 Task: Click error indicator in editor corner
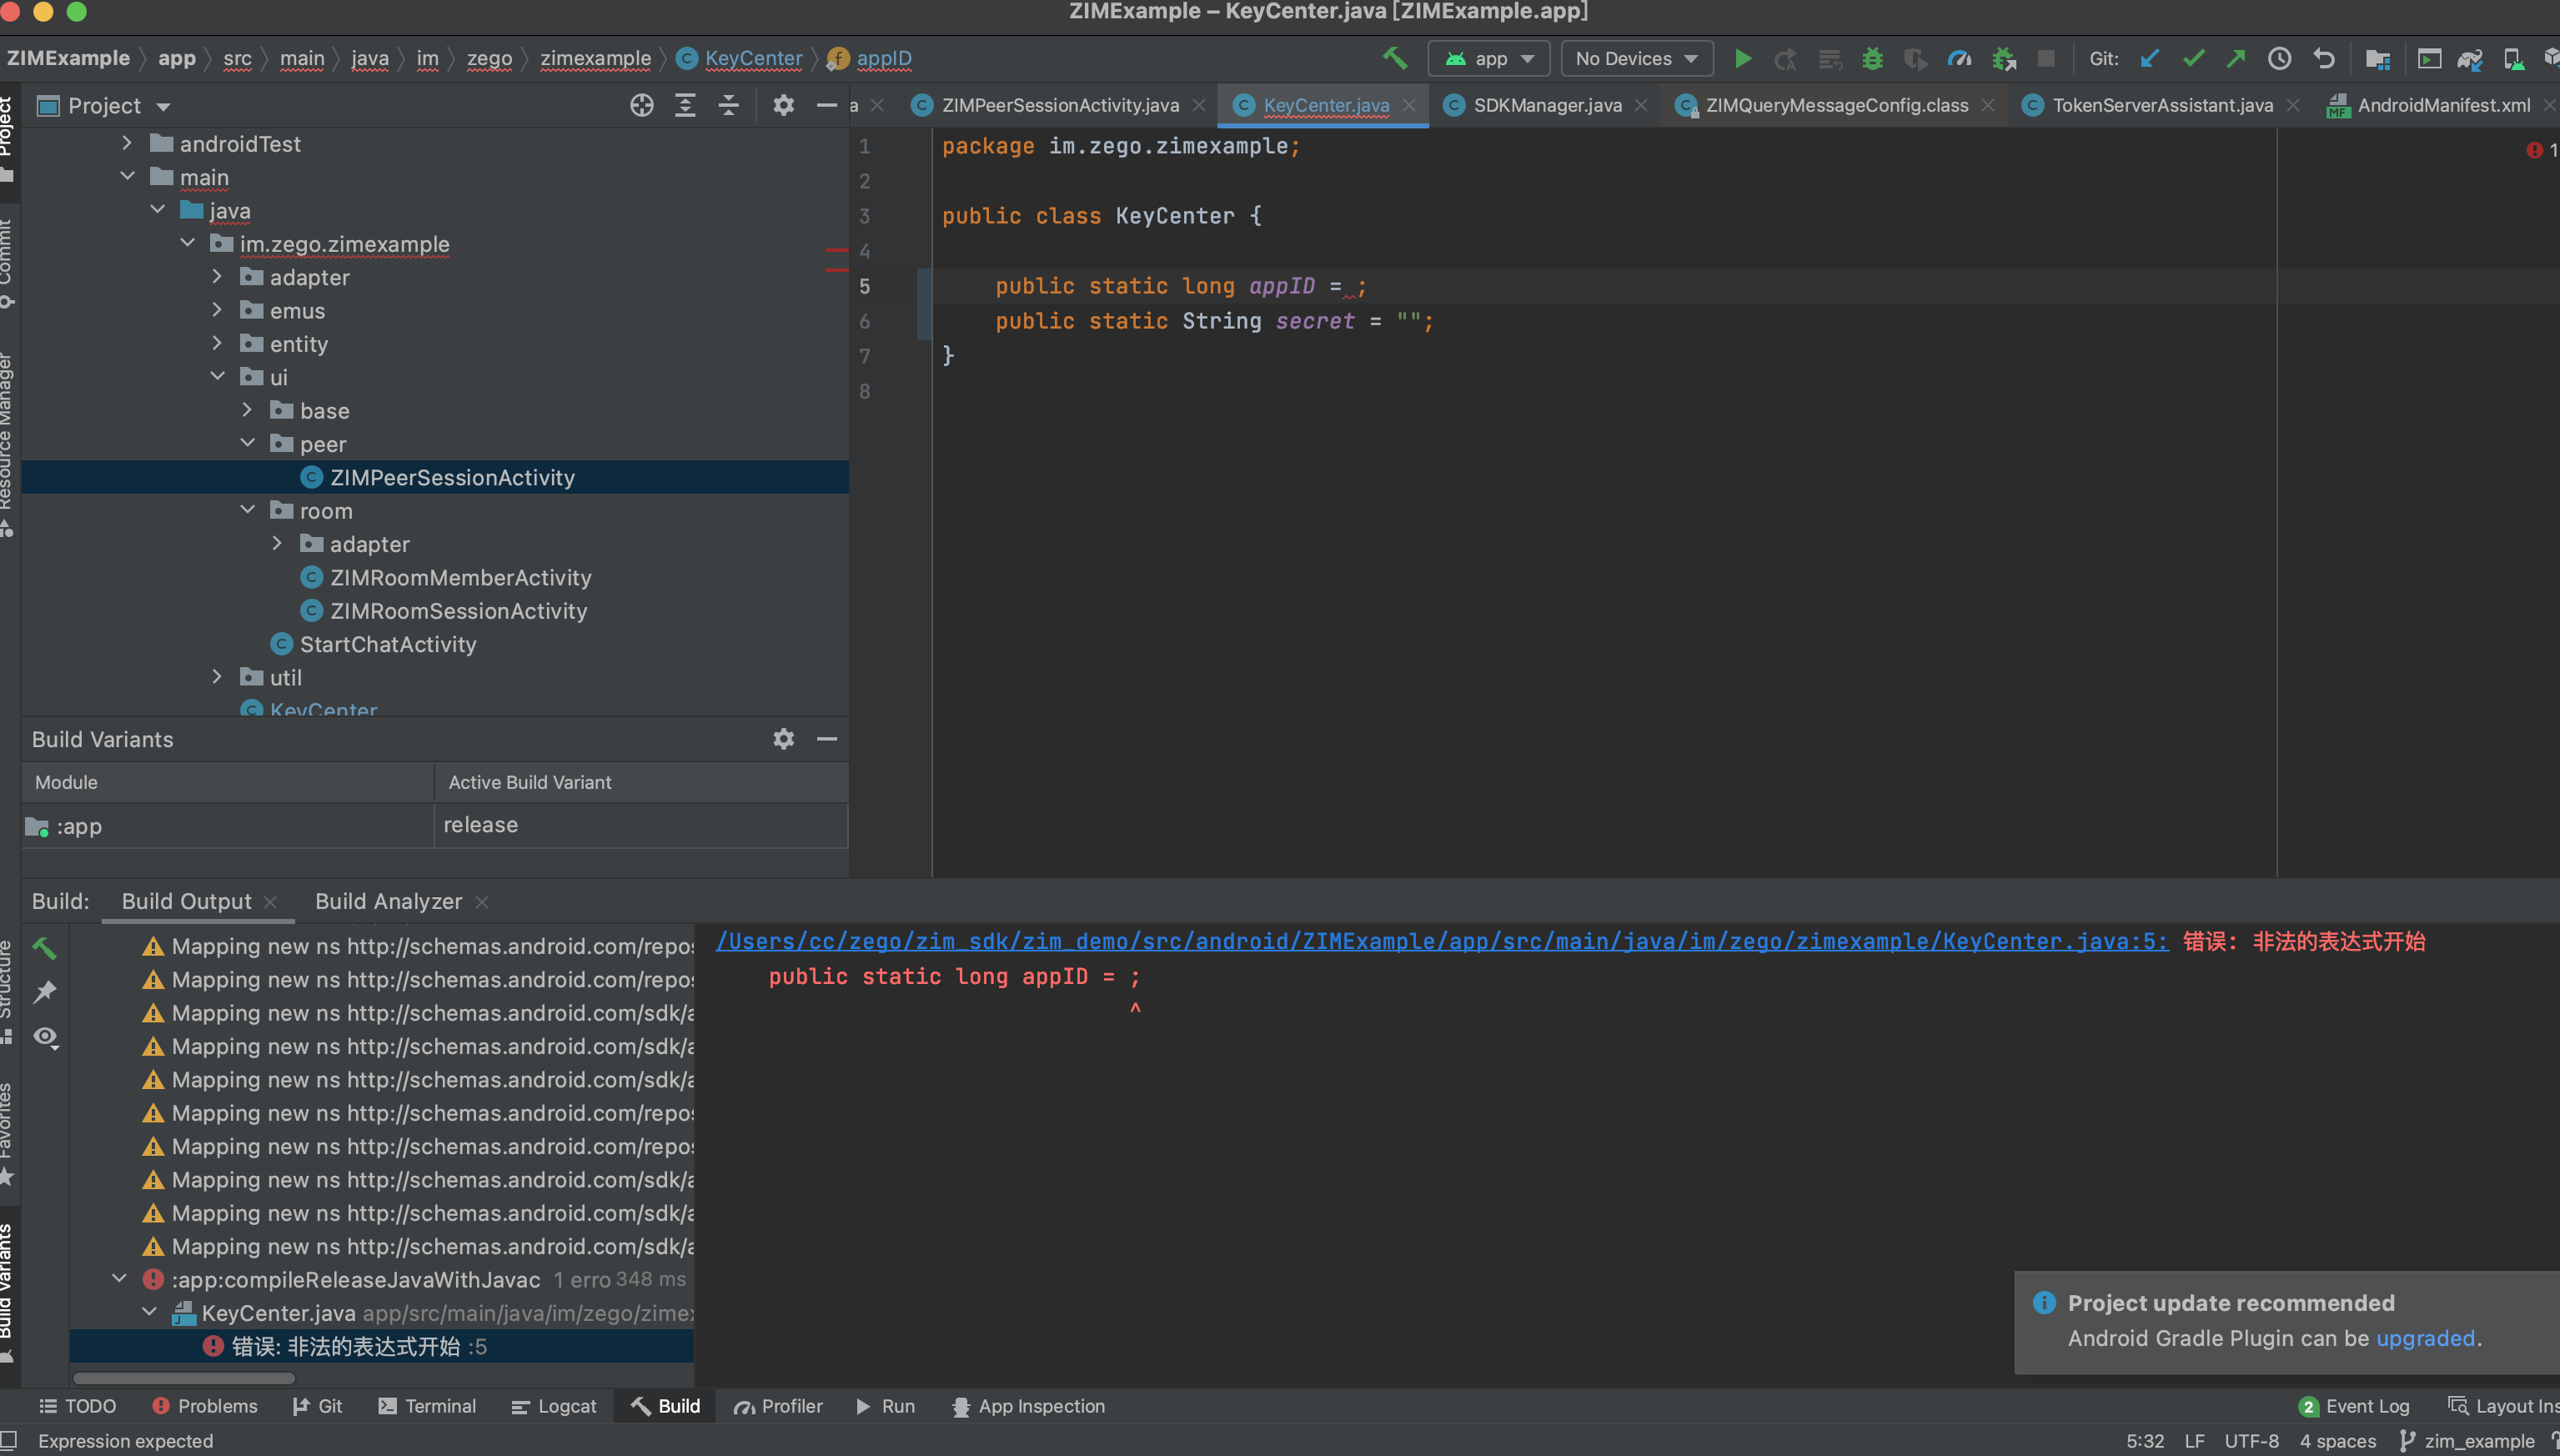pyautogui.click(x=2540, y=150)
